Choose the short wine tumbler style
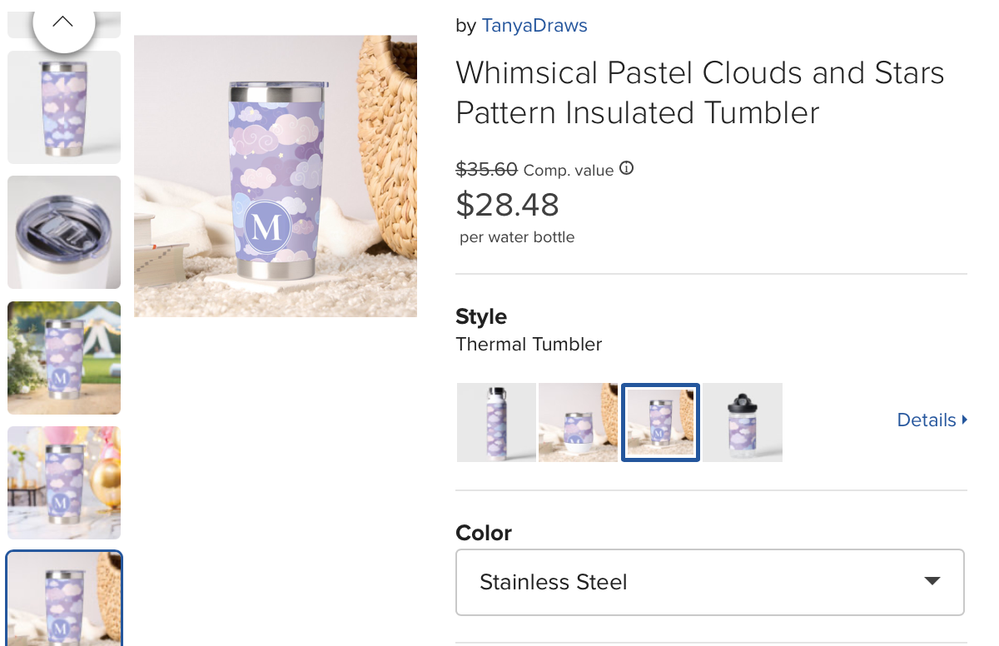 (x=578, y=422)
